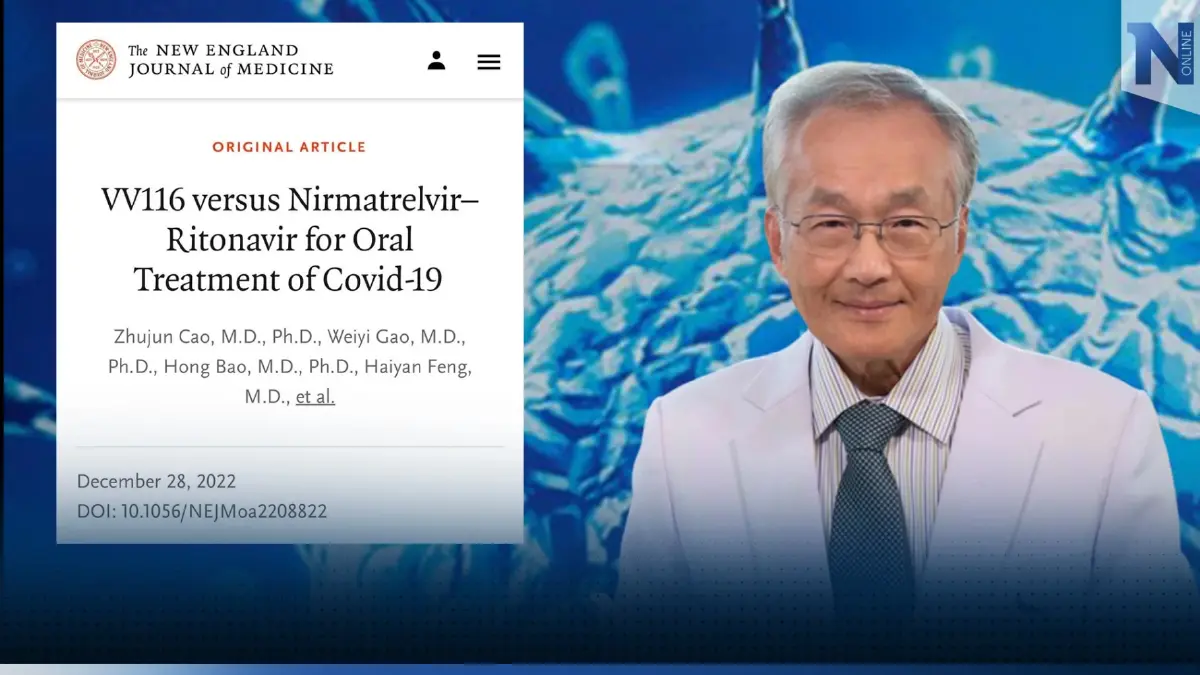Click author name Hong Bao
Screen dimensions: 1200x675
[x=200, y=367]
